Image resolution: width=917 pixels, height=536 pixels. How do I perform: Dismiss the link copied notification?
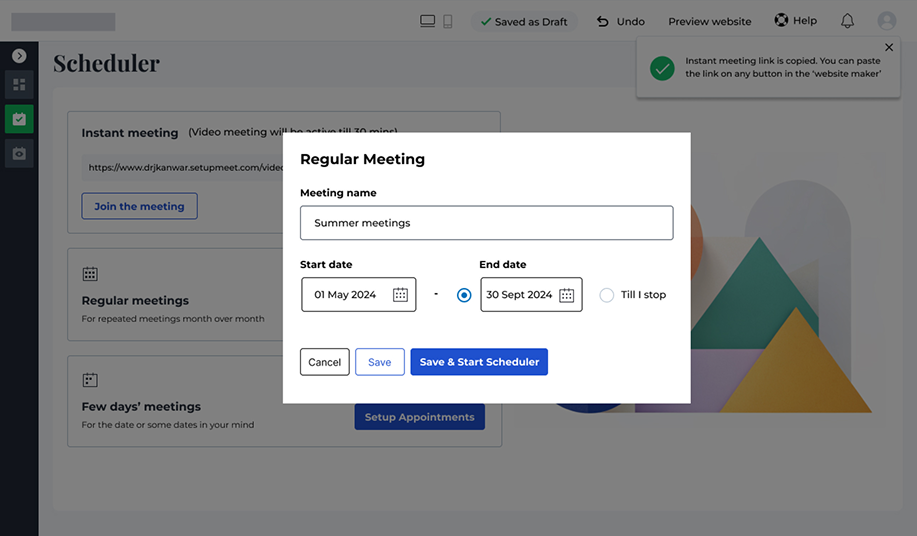click(x=889, y=47)
